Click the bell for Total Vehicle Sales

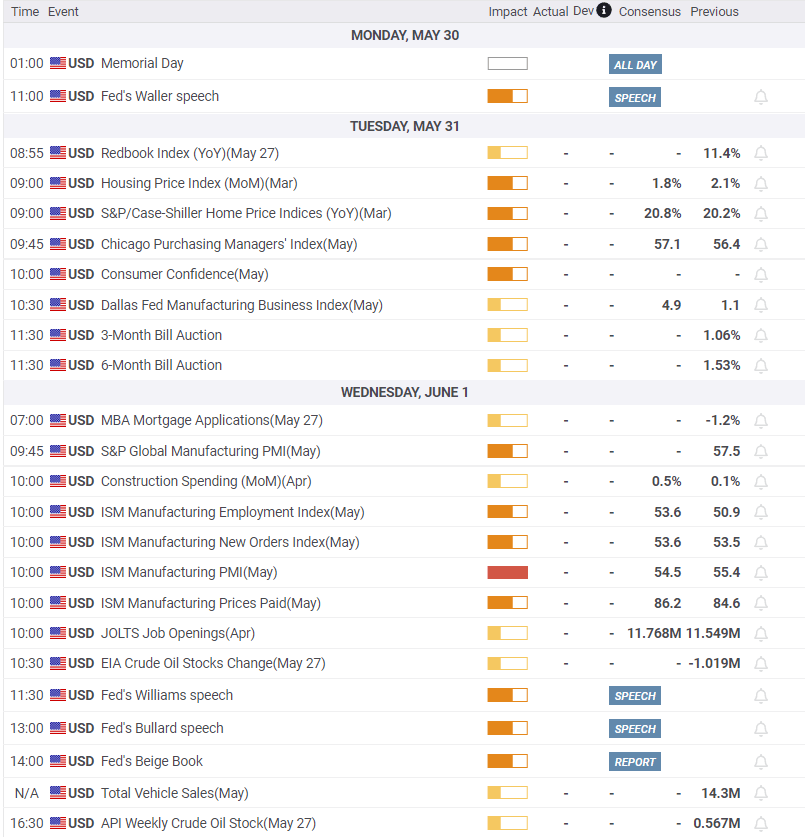[761, 794]
